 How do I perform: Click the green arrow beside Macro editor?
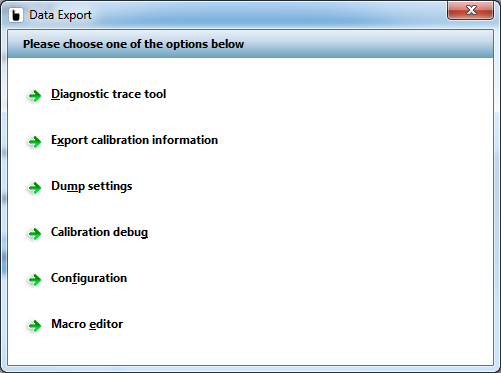(x=35, y=326)
